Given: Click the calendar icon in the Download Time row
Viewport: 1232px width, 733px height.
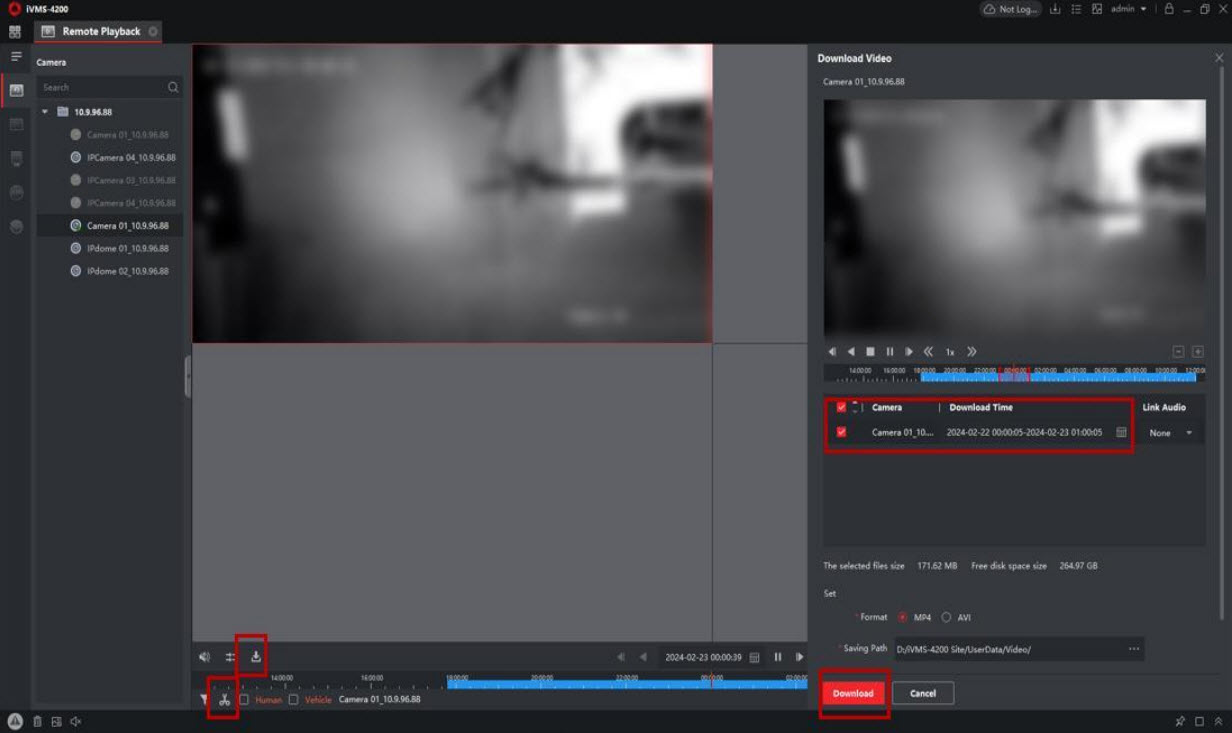Looking at the screenshot, I should [1121, 433].
